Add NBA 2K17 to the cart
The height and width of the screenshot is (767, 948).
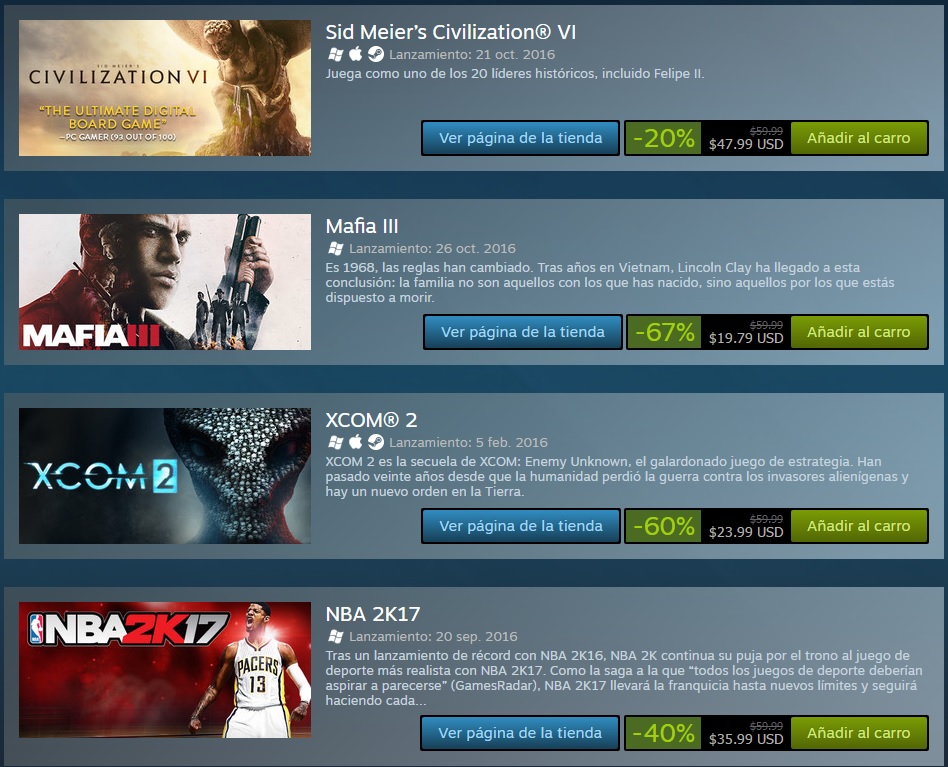tap(859, 733)
